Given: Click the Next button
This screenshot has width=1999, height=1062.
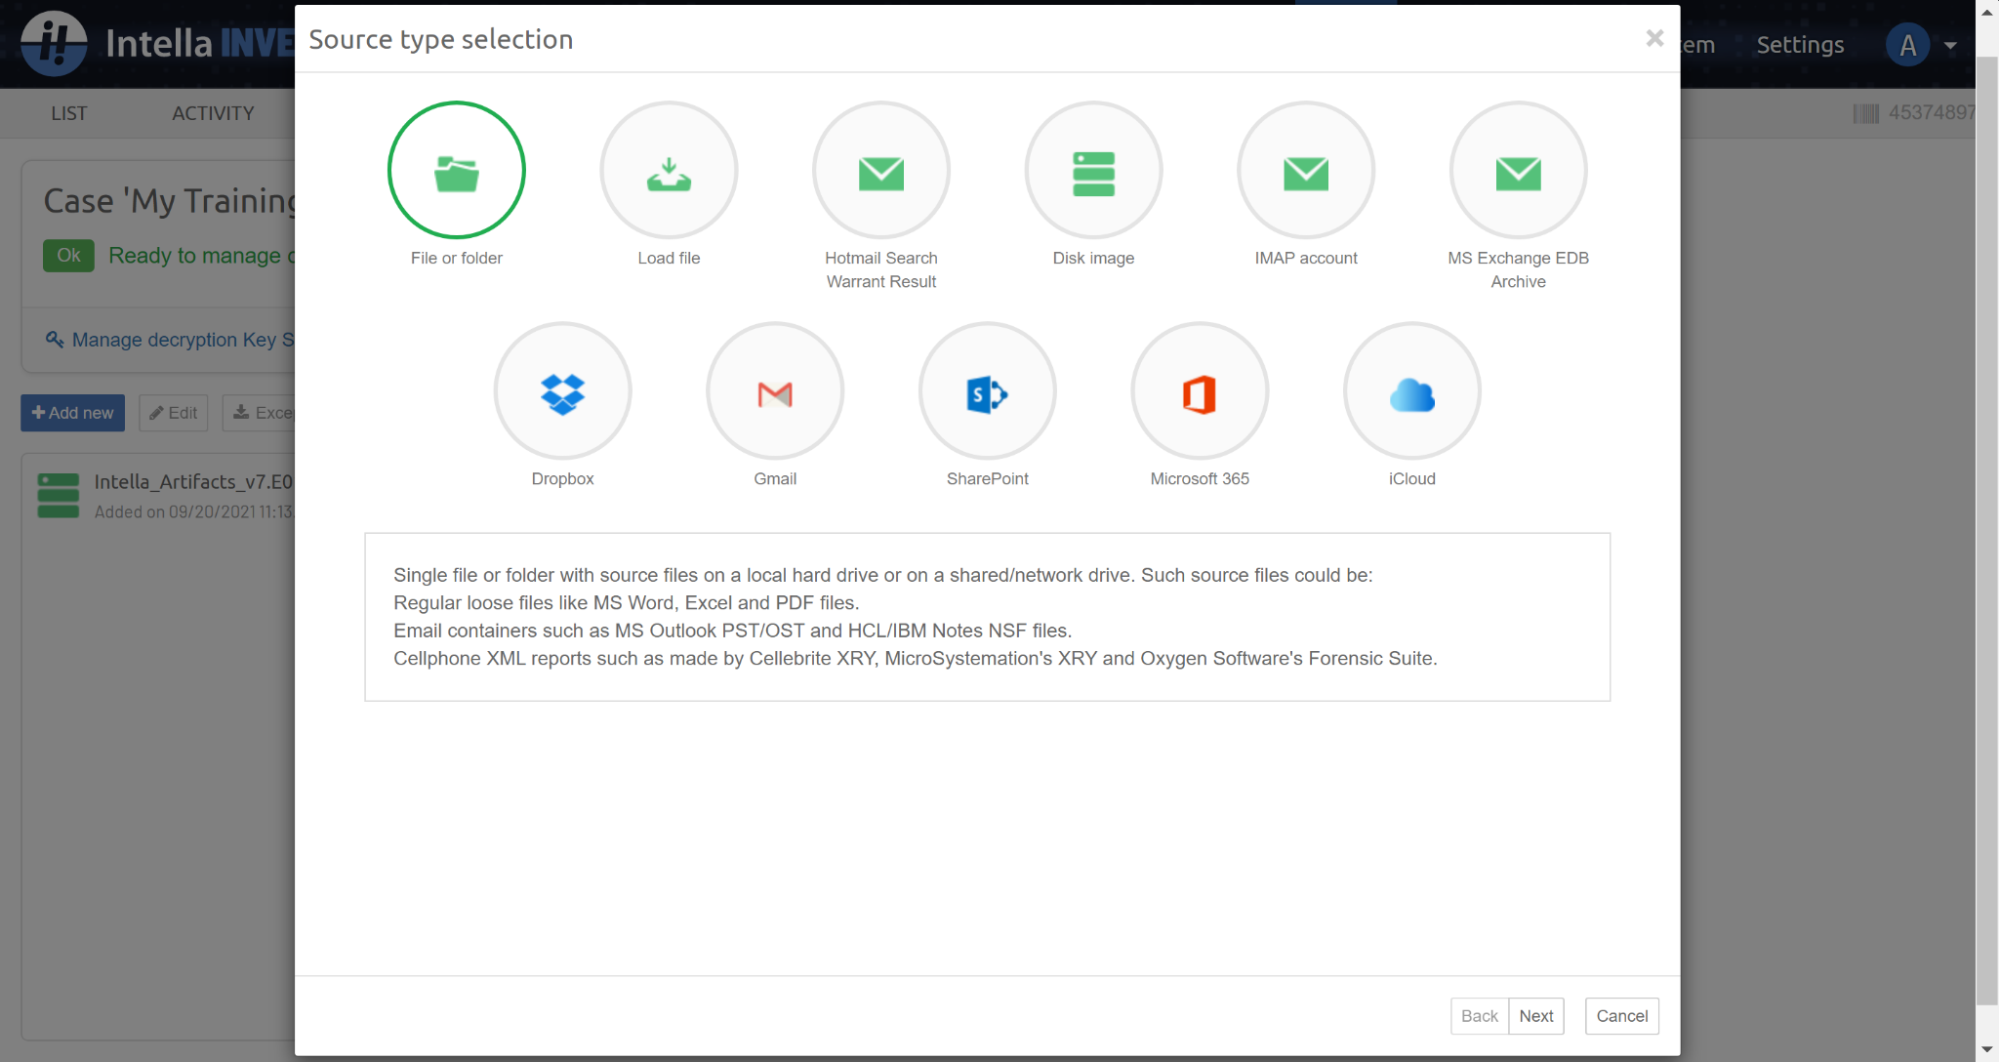Looking at the screenshot, I should coord(1535,1016).
